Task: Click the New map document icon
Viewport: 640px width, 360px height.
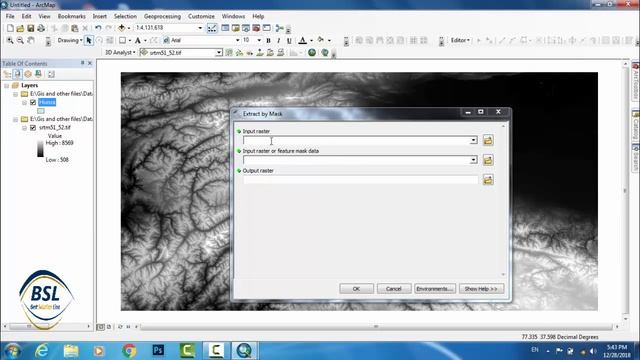Action: coord(10,28)
